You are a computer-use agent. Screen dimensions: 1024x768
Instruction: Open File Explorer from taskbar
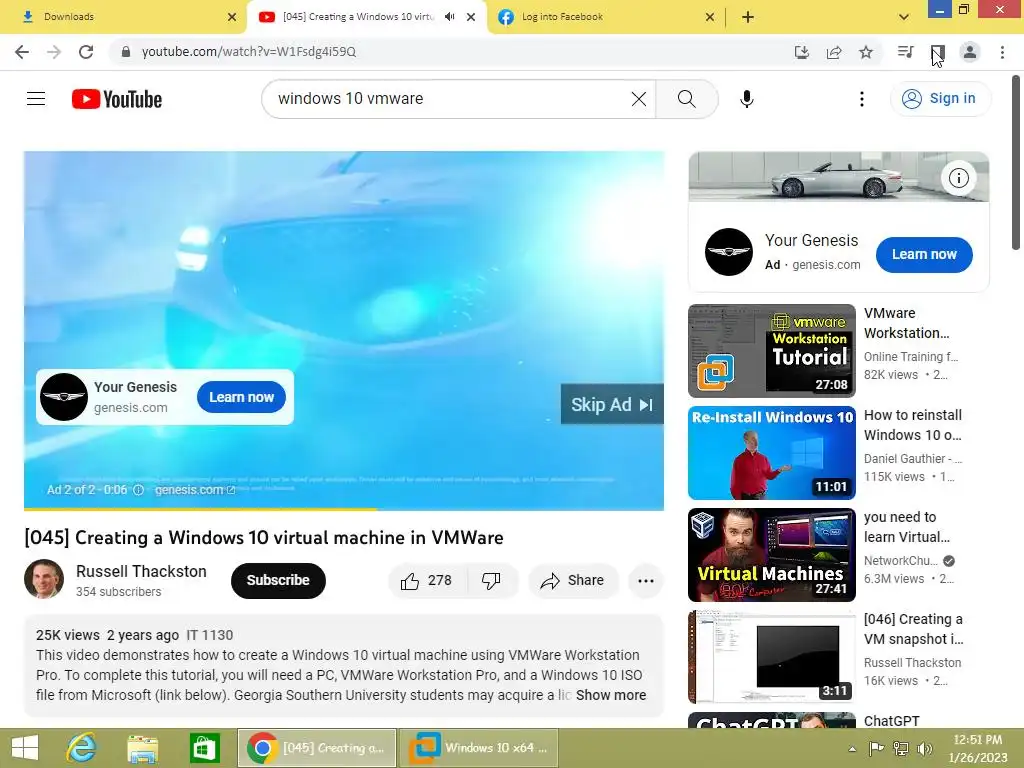(x=142, y=749)
